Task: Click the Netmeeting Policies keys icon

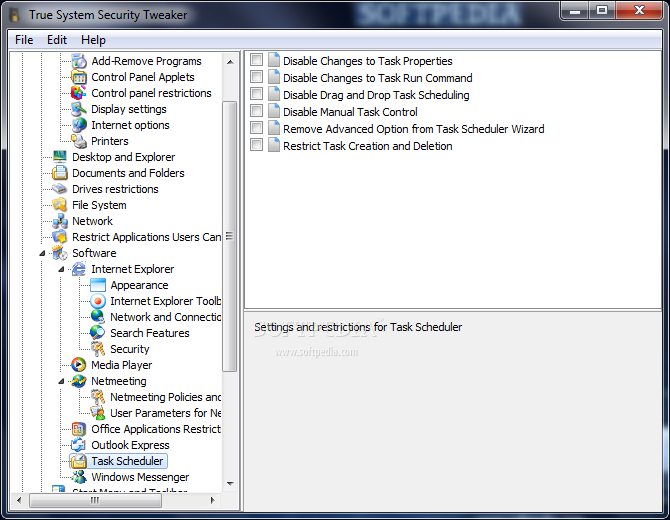Action: [x=98, y=397]
